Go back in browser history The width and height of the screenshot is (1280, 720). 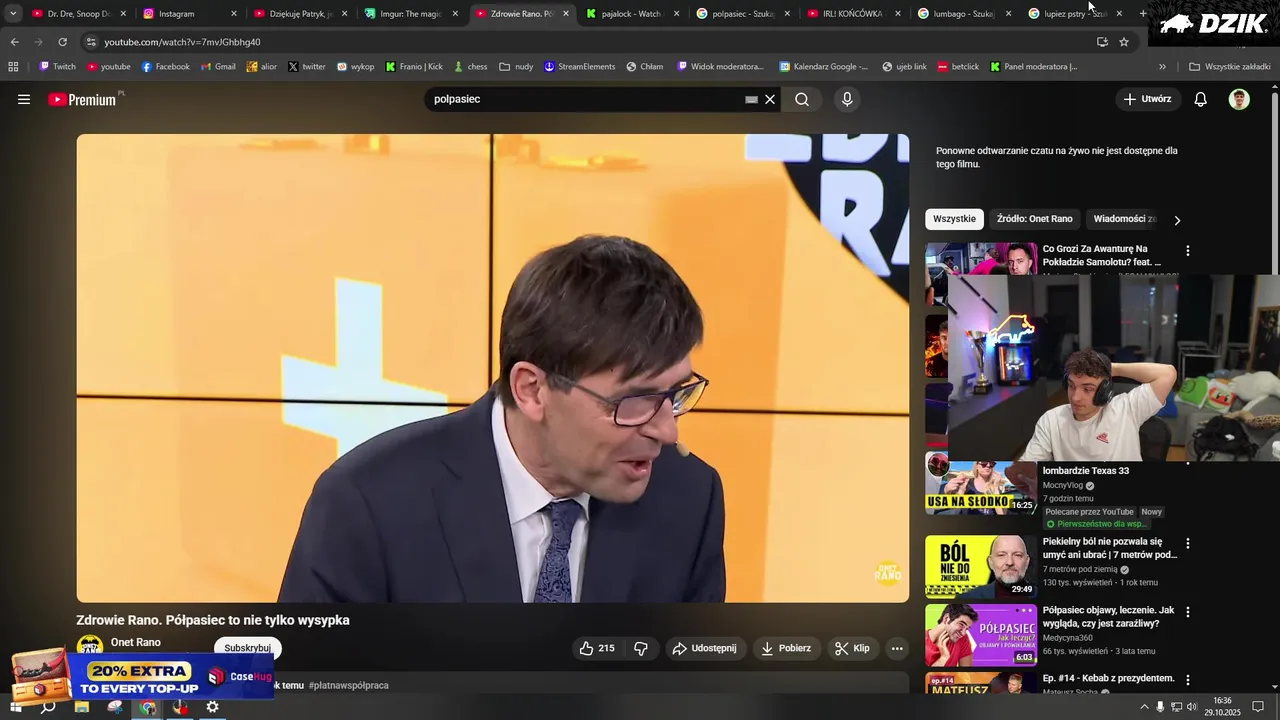pyautogui.click(x=14, y=42)
